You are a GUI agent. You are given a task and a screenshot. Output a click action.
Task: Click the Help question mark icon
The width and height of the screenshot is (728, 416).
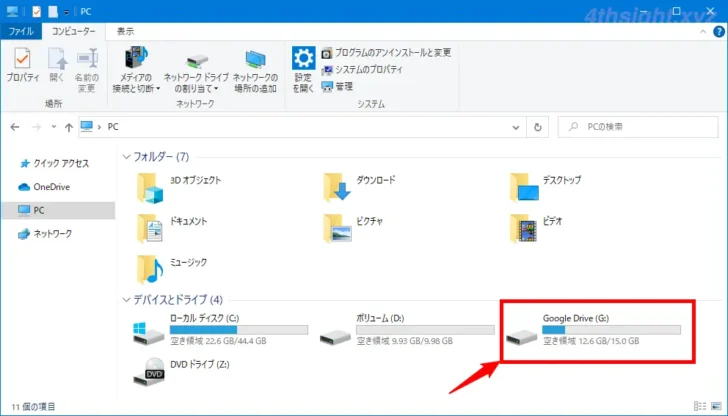tap(718, 32)
